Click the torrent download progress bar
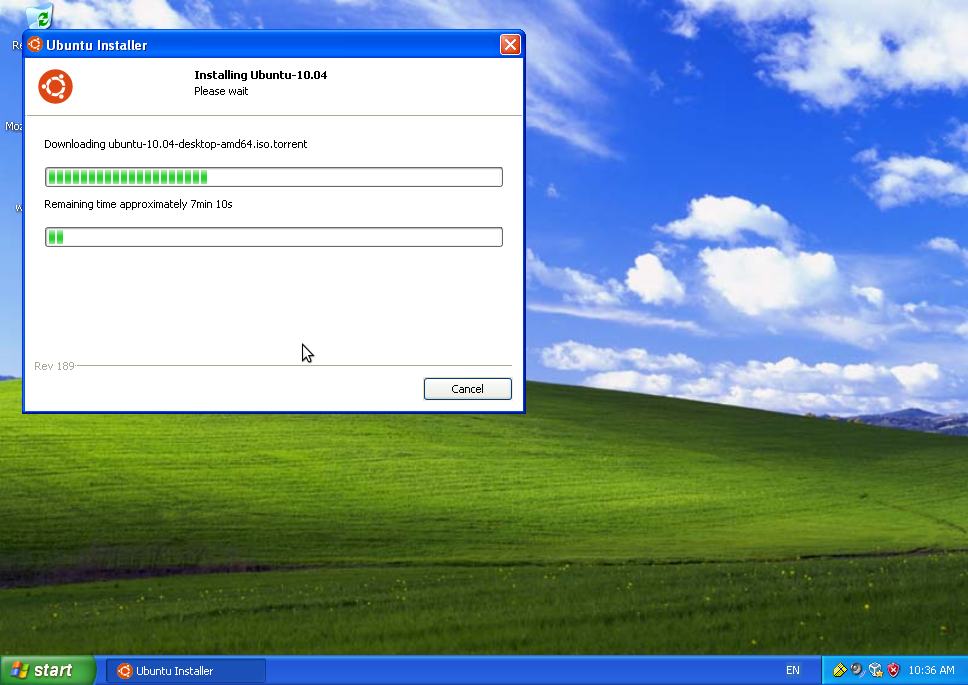The image size is (968, 685). pyautogui.click(x=273, y=176)
